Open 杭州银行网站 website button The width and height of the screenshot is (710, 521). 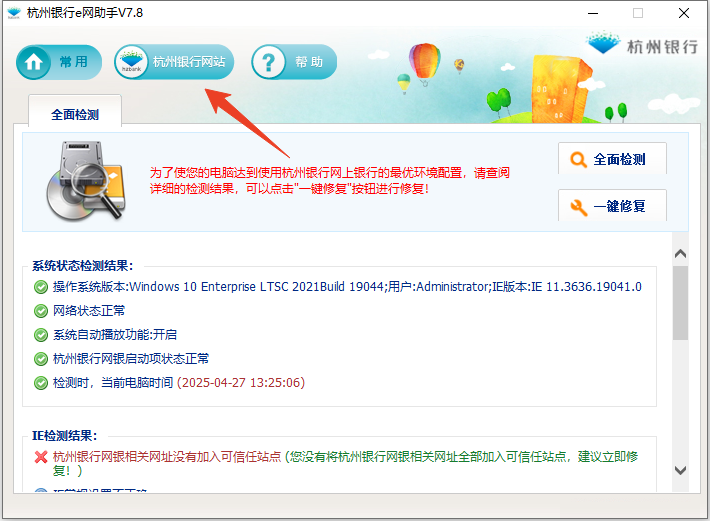(174, 62)
